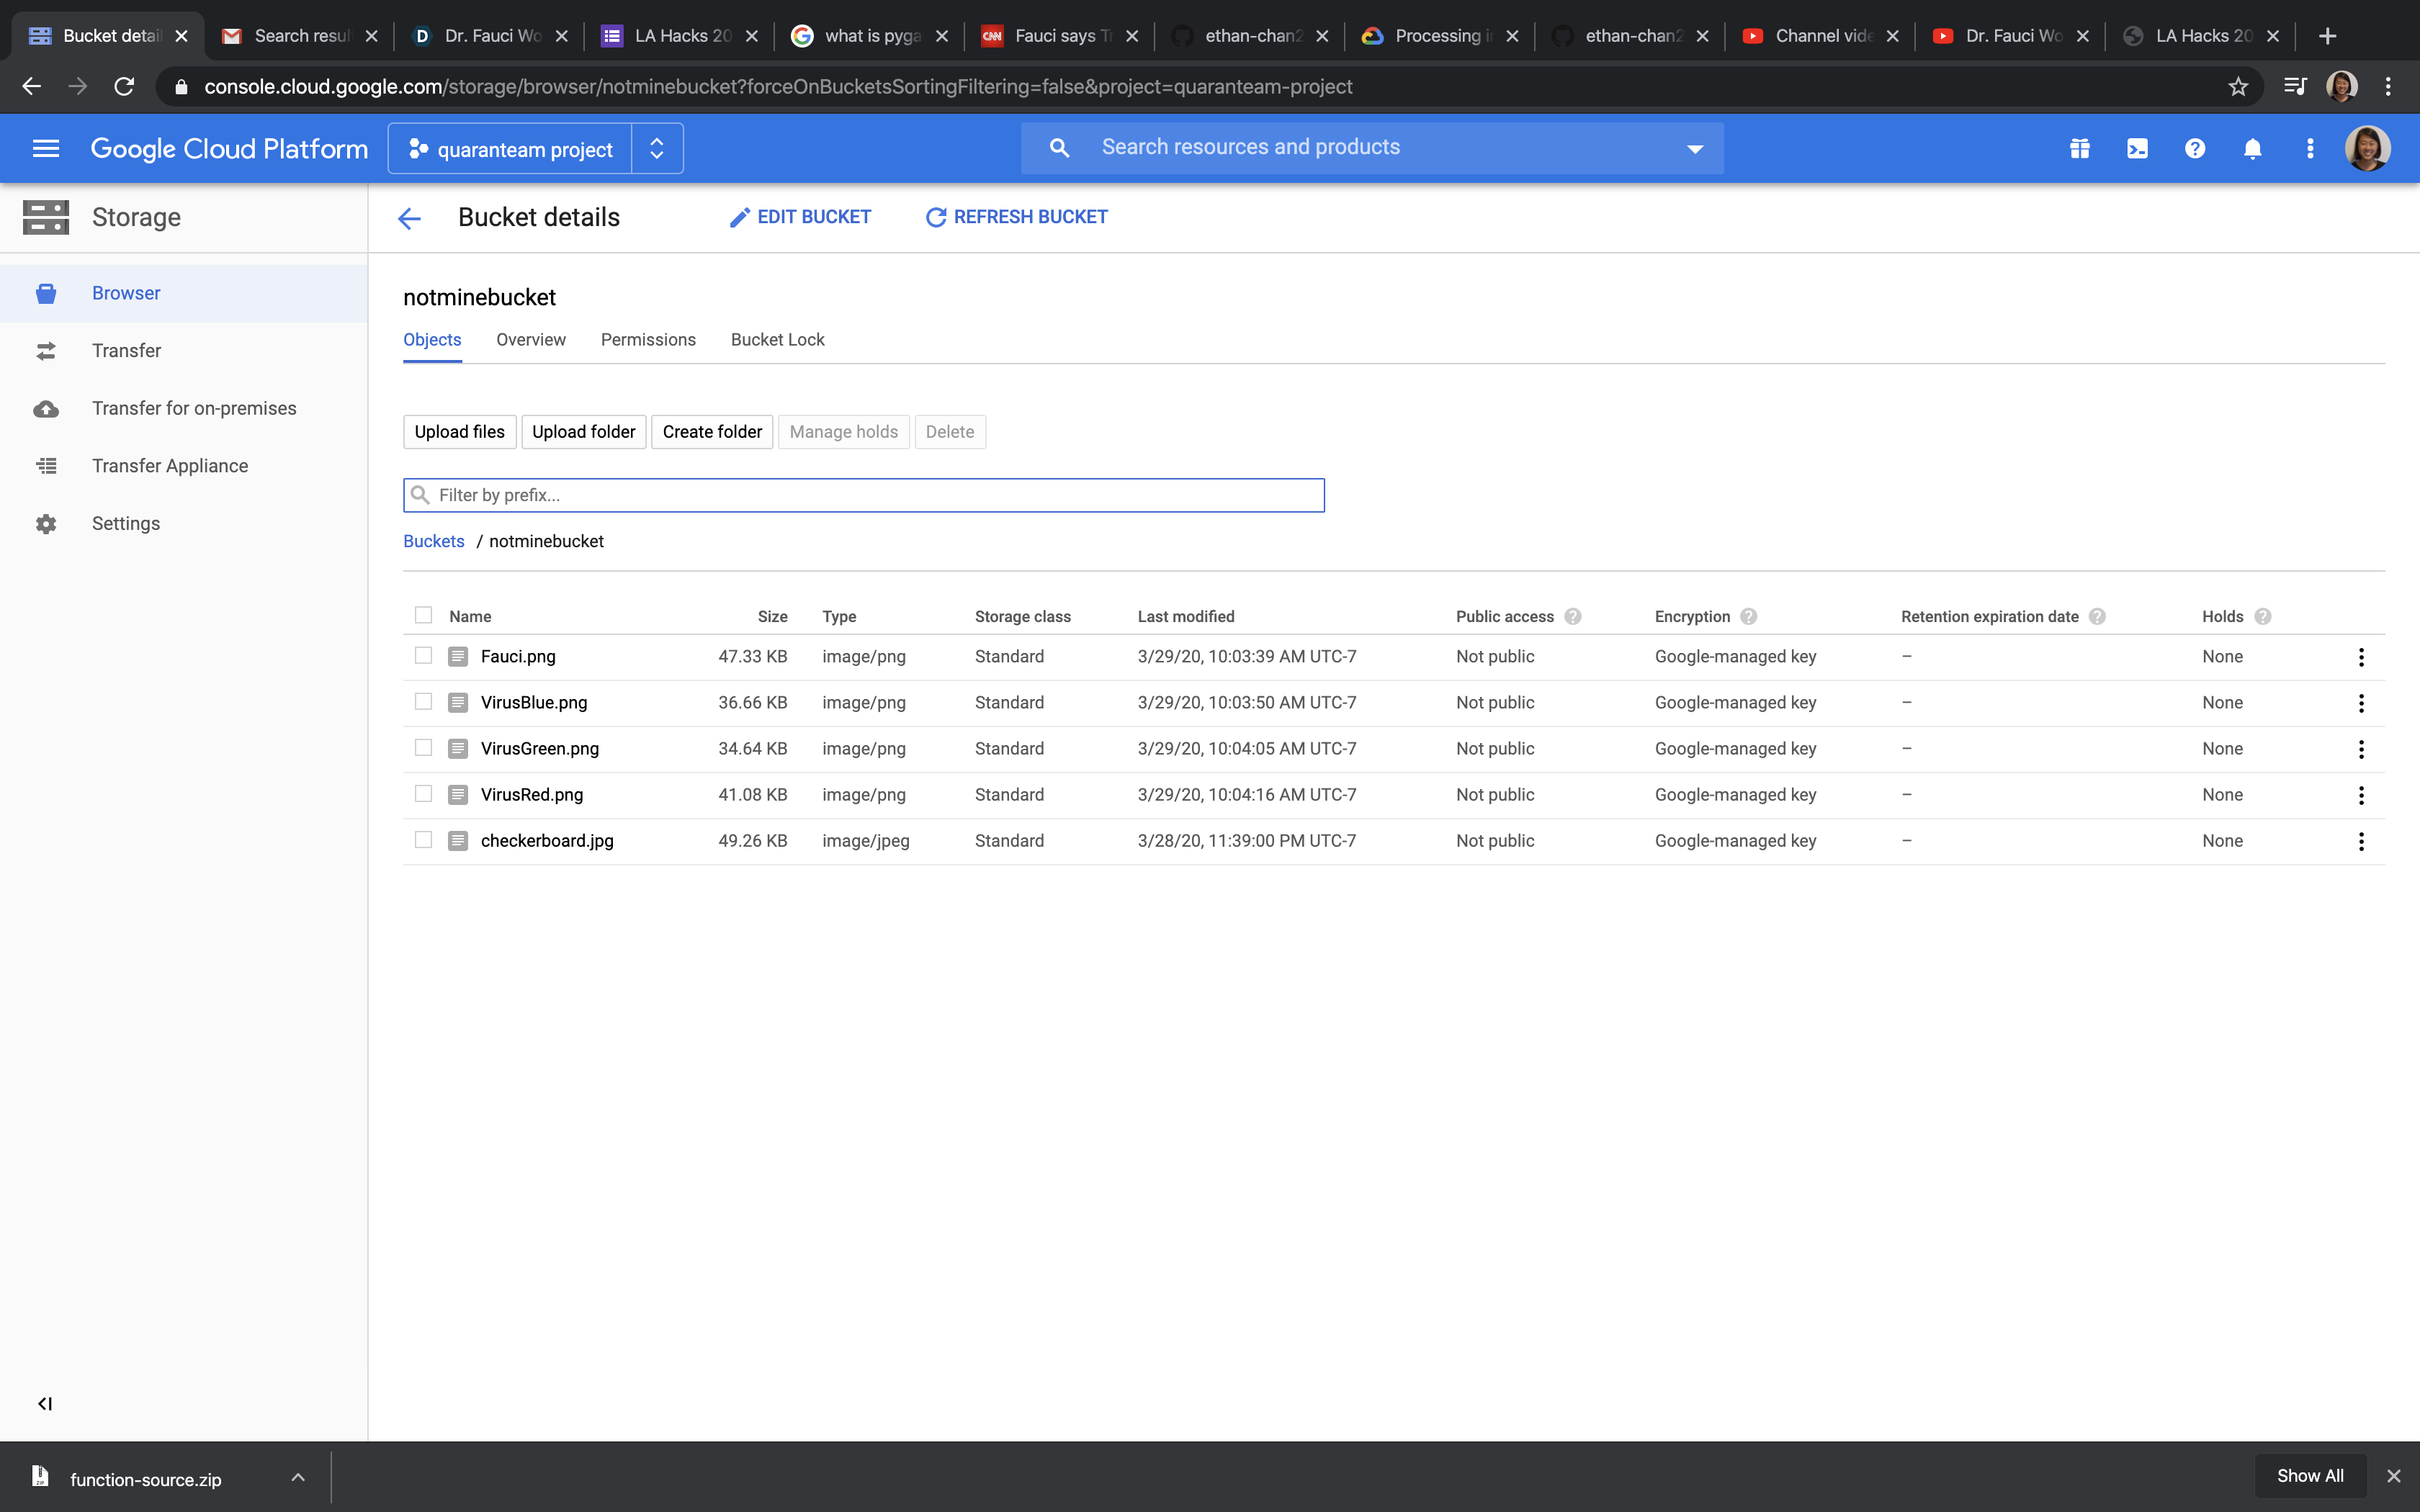The image size is (2420, 1512).
Task: Click the help question mark icon
Action: [x=2195, y=149]
